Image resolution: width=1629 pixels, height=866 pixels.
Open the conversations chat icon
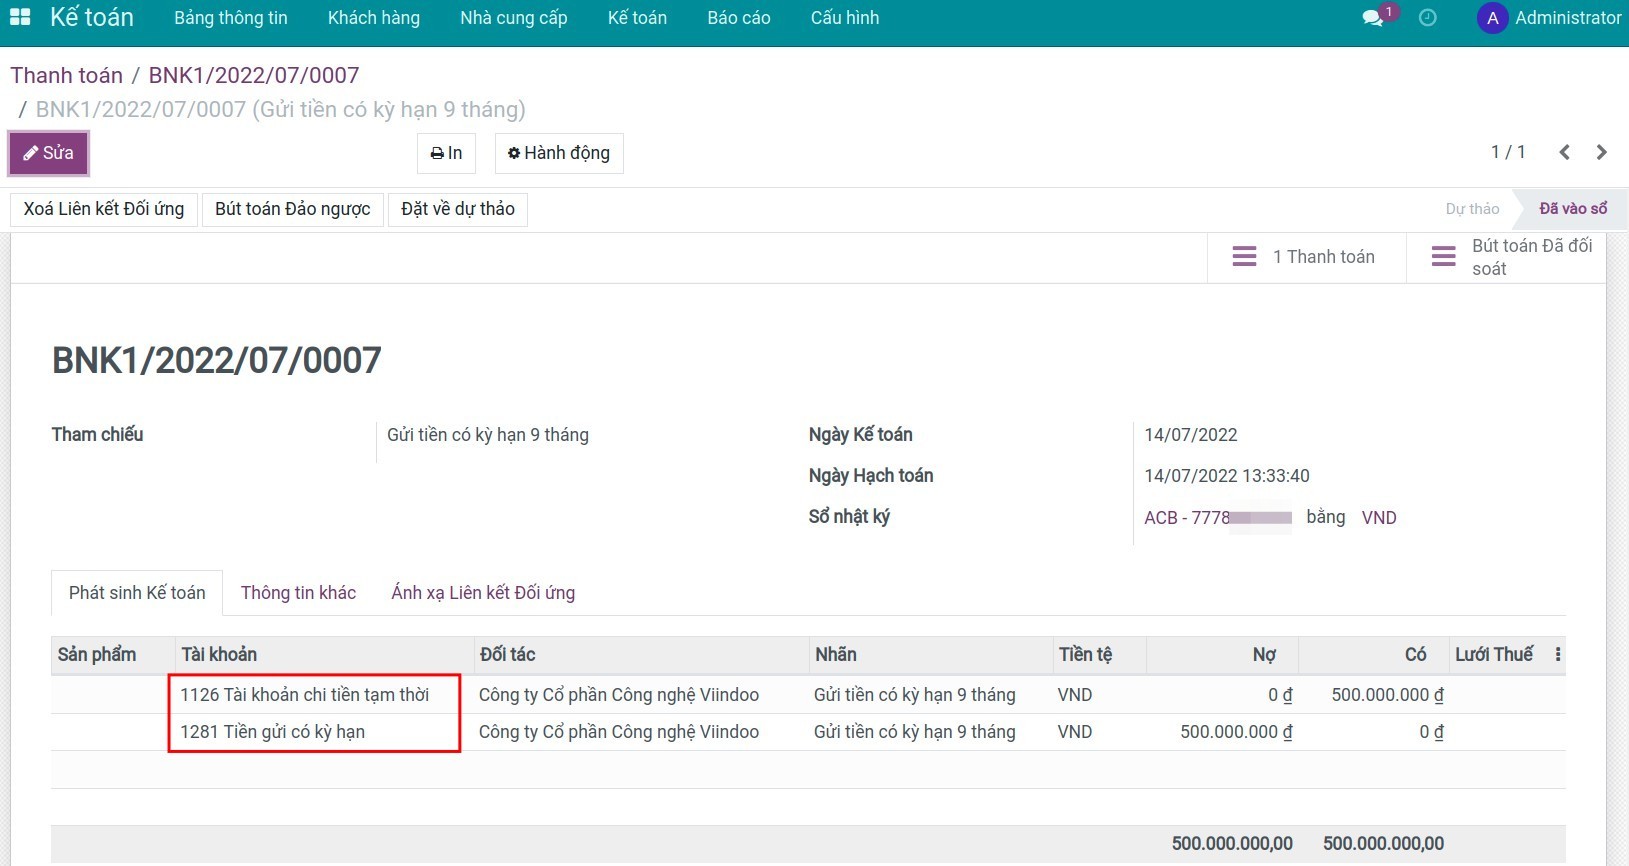(1373, 18)
